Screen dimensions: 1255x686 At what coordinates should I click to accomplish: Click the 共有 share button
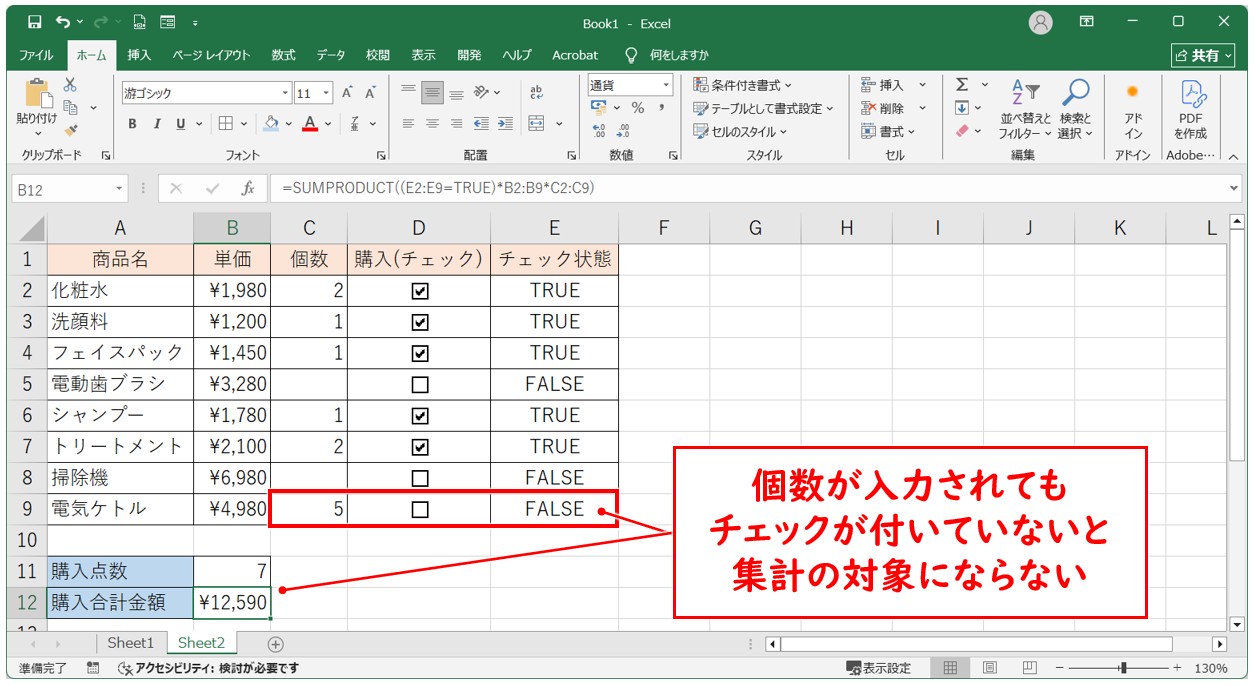(1203, 56)
